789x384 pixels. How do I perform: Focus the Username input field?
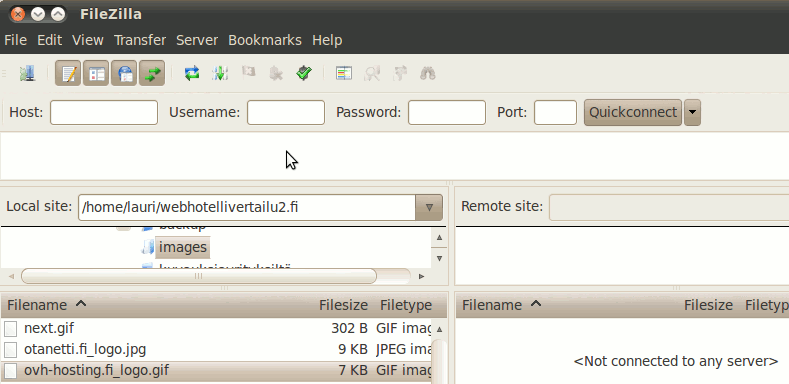(x=286, y=112)
